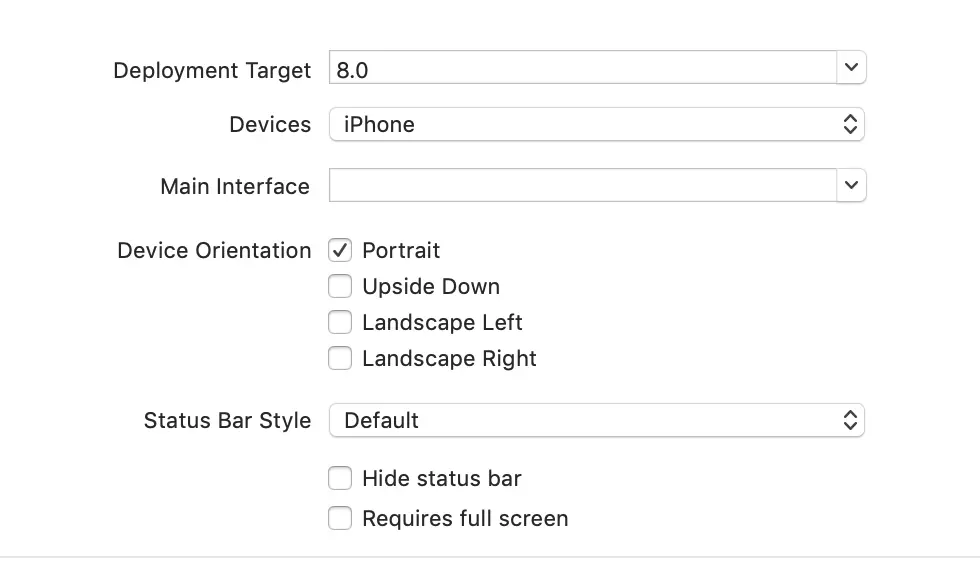Click the Deployment Target label
Image resolution: width=980 pixels, height=574 pixels.
(x=212, y=71)
